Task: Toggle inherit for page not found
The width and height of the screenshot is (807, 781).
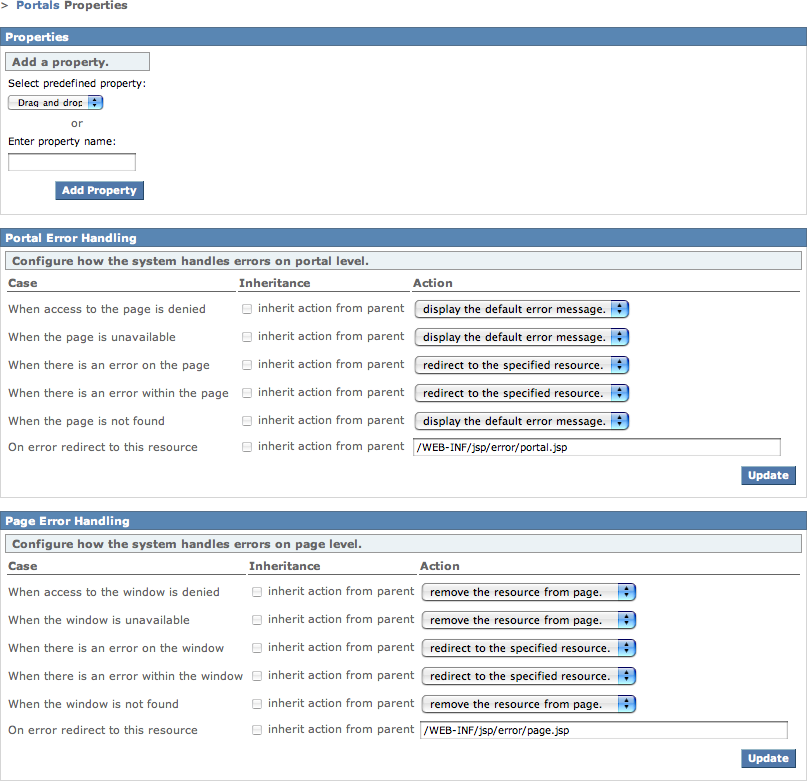Action: [x=247, y=421]
